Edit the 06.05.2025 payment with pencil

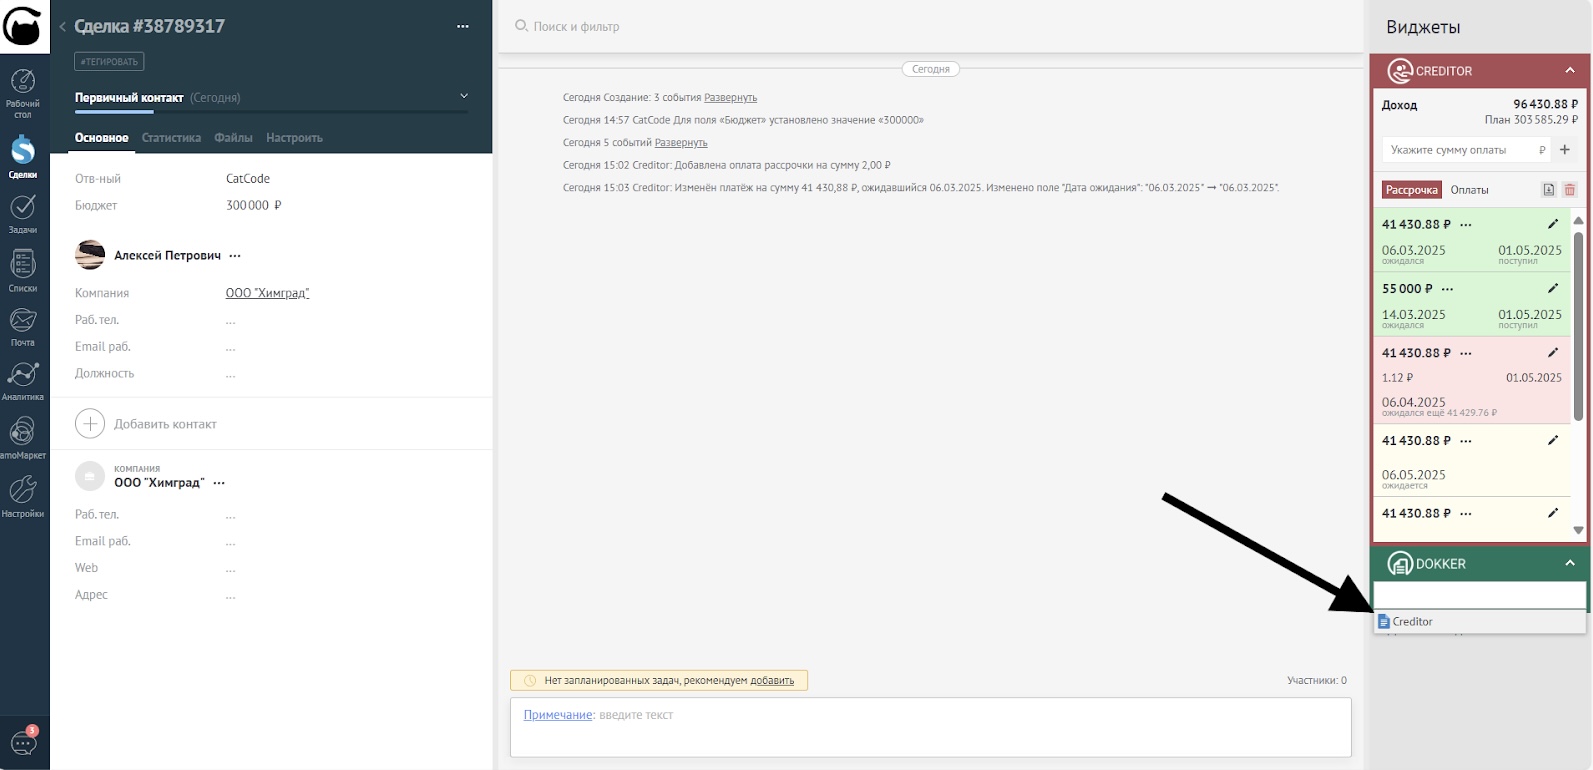[1553, 440]
